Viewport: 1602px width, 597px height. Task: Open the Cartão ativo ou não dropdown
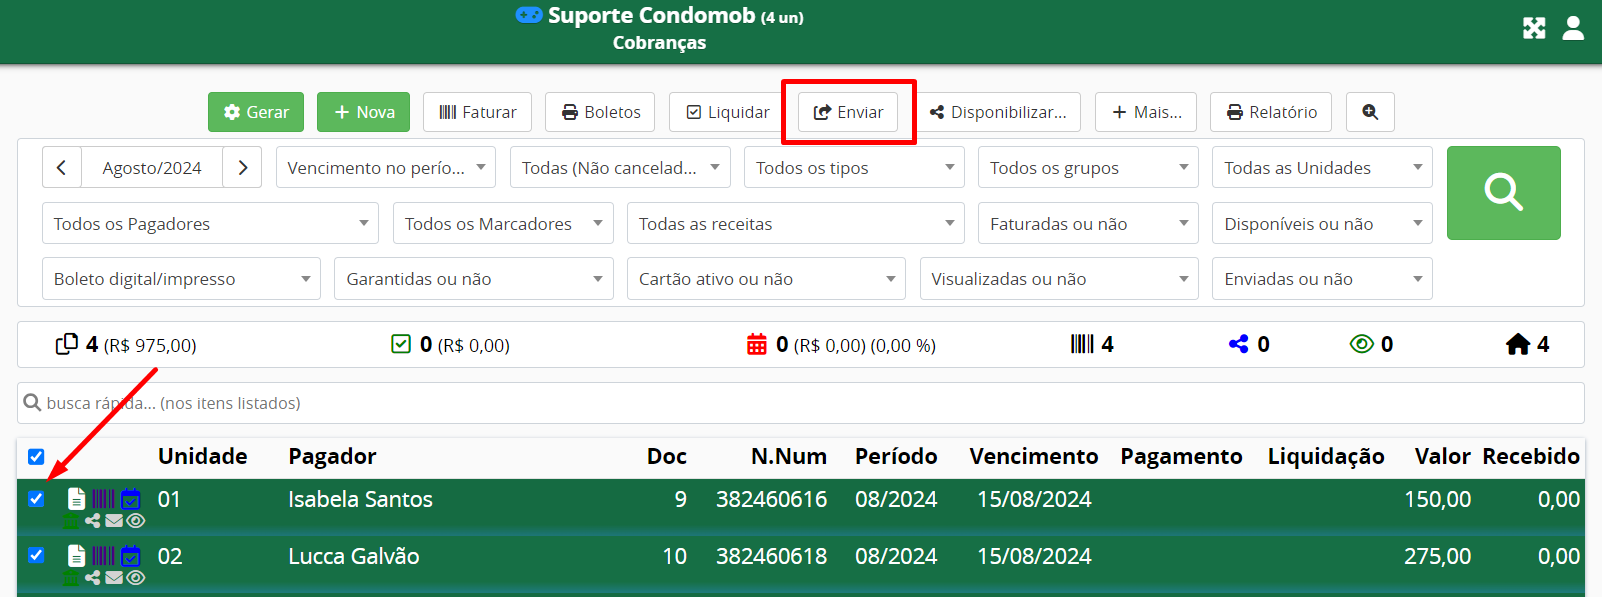point(766,279)
